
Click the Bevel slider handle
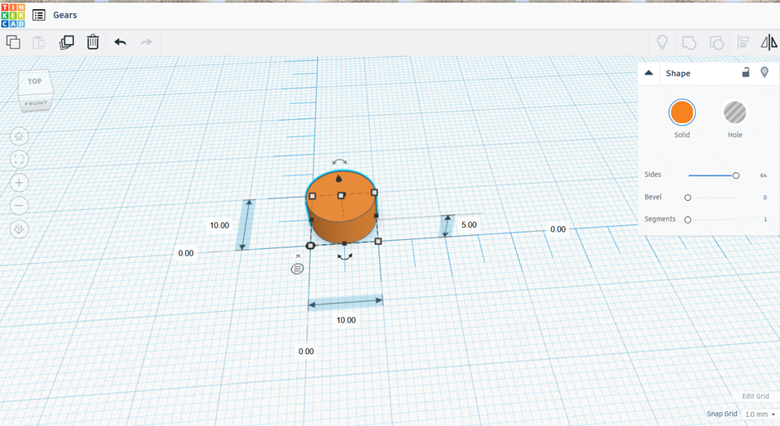(687, 198)
